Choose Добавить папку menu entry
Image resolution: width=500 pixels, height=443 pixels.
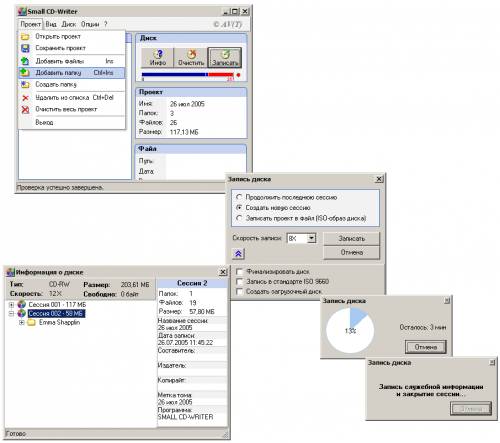click(72, 73)
